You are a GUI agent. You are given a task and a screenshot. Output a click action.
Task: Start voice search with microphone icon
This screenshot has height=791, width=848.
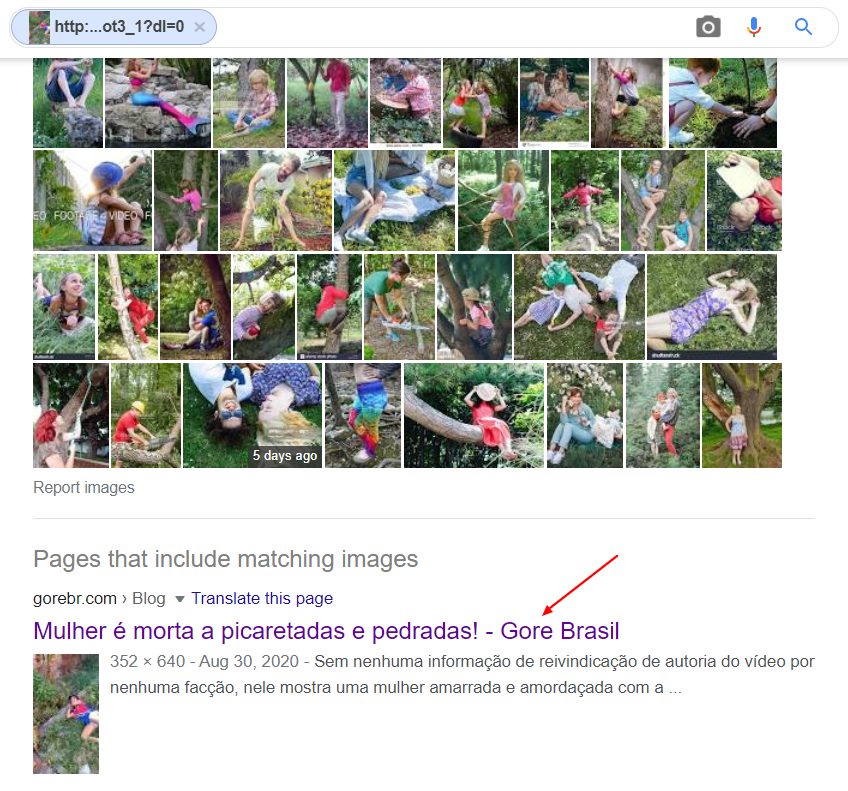coord(753,26)
